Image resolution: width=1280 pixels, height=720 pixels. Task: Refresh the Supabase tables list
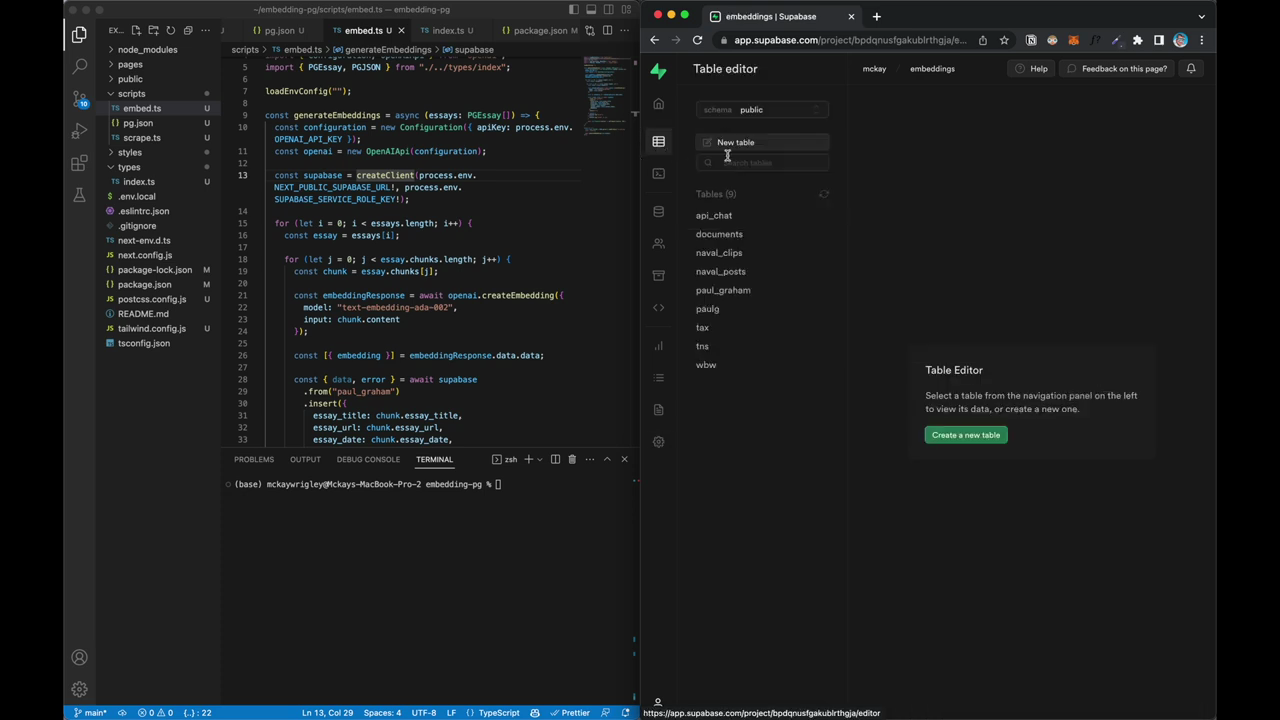824,194
